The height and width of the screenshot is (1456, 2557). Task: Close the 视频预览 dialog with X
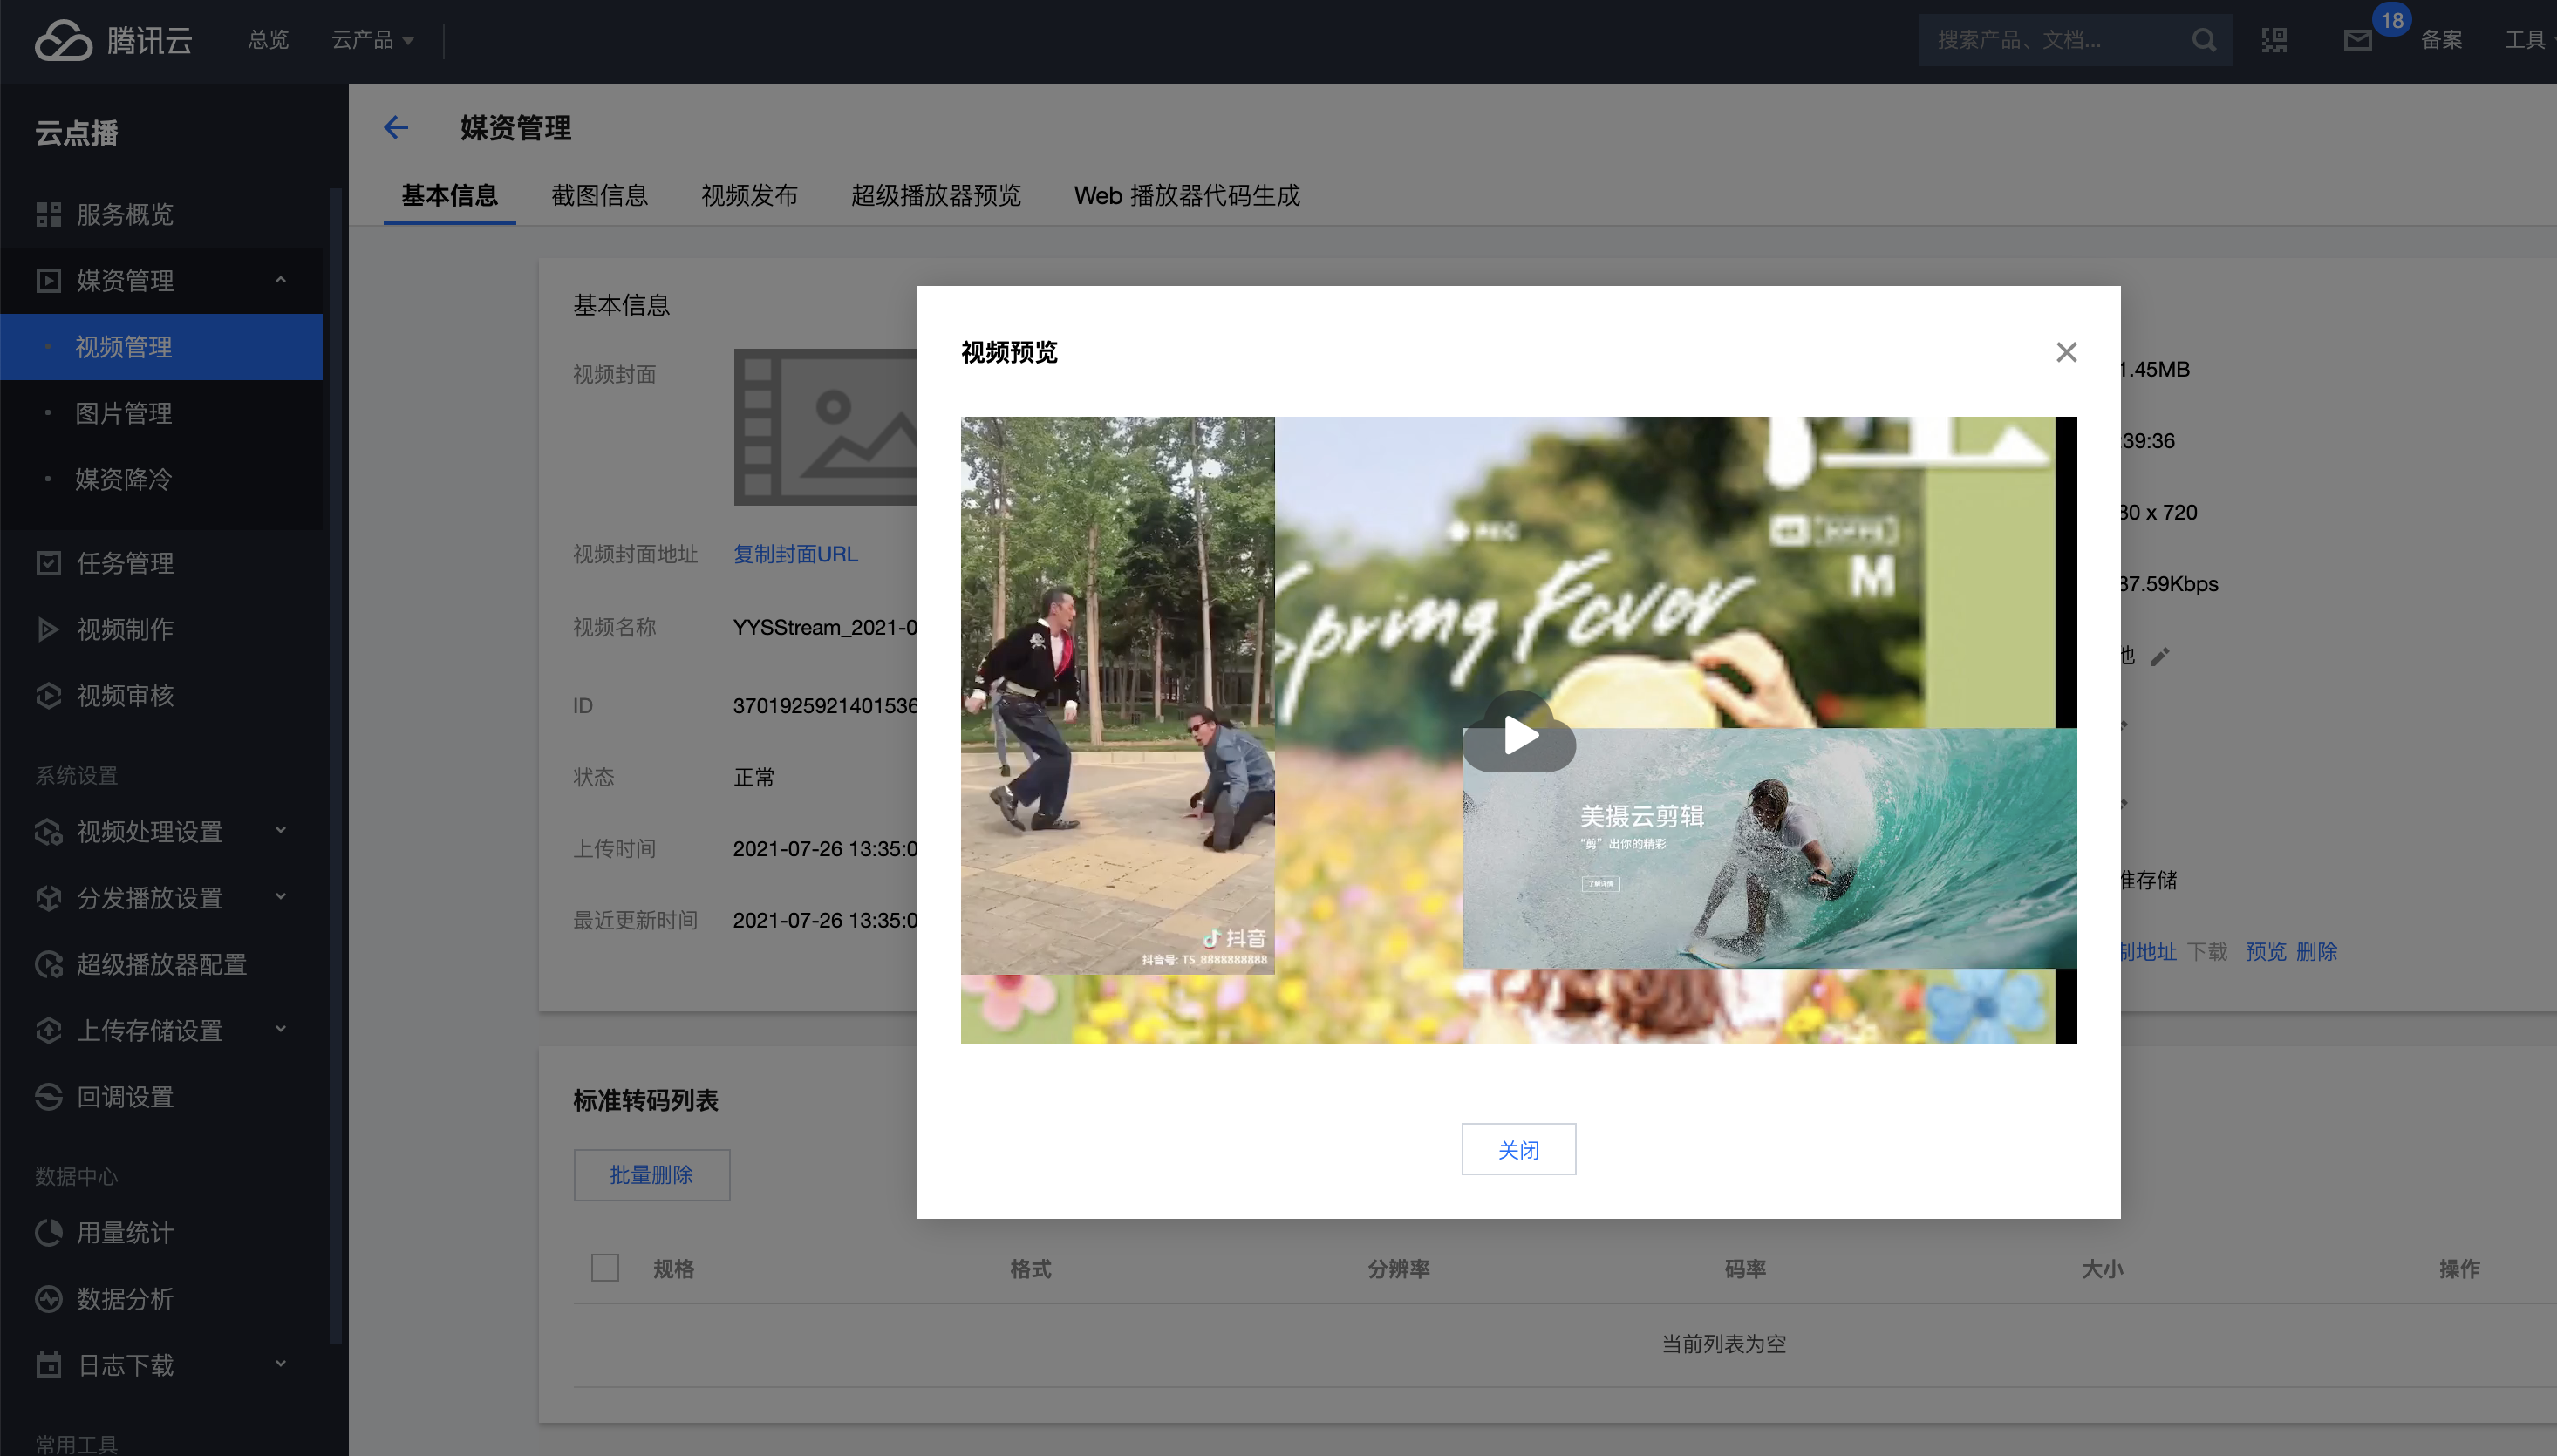point(2066,352)
